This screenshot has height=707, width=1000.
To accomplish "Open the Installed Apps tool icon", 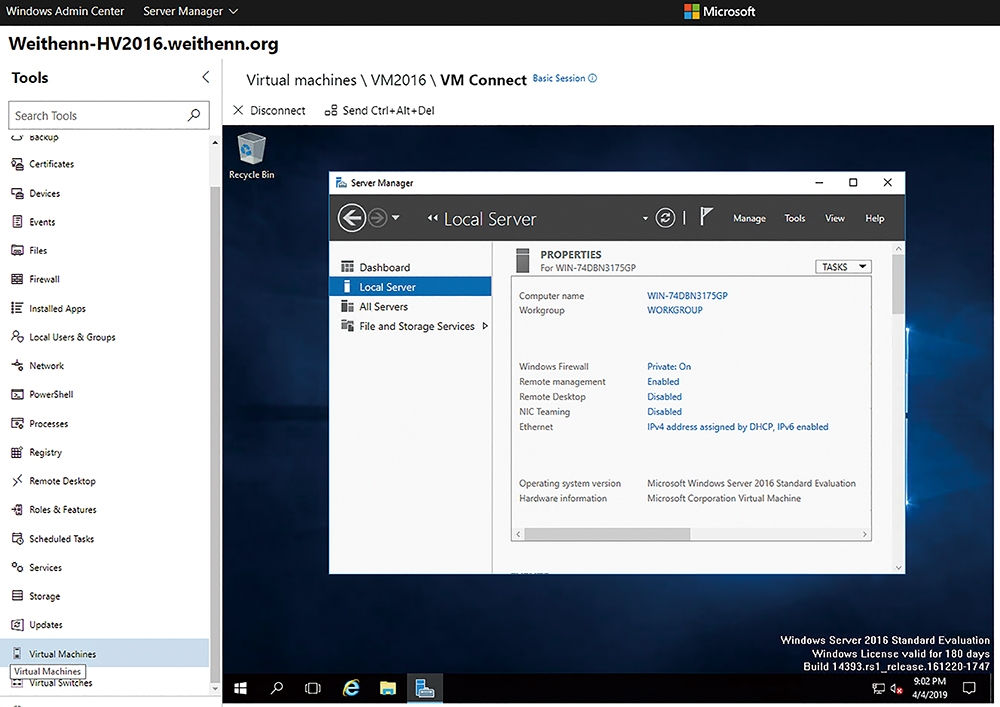I will (17, 308).
